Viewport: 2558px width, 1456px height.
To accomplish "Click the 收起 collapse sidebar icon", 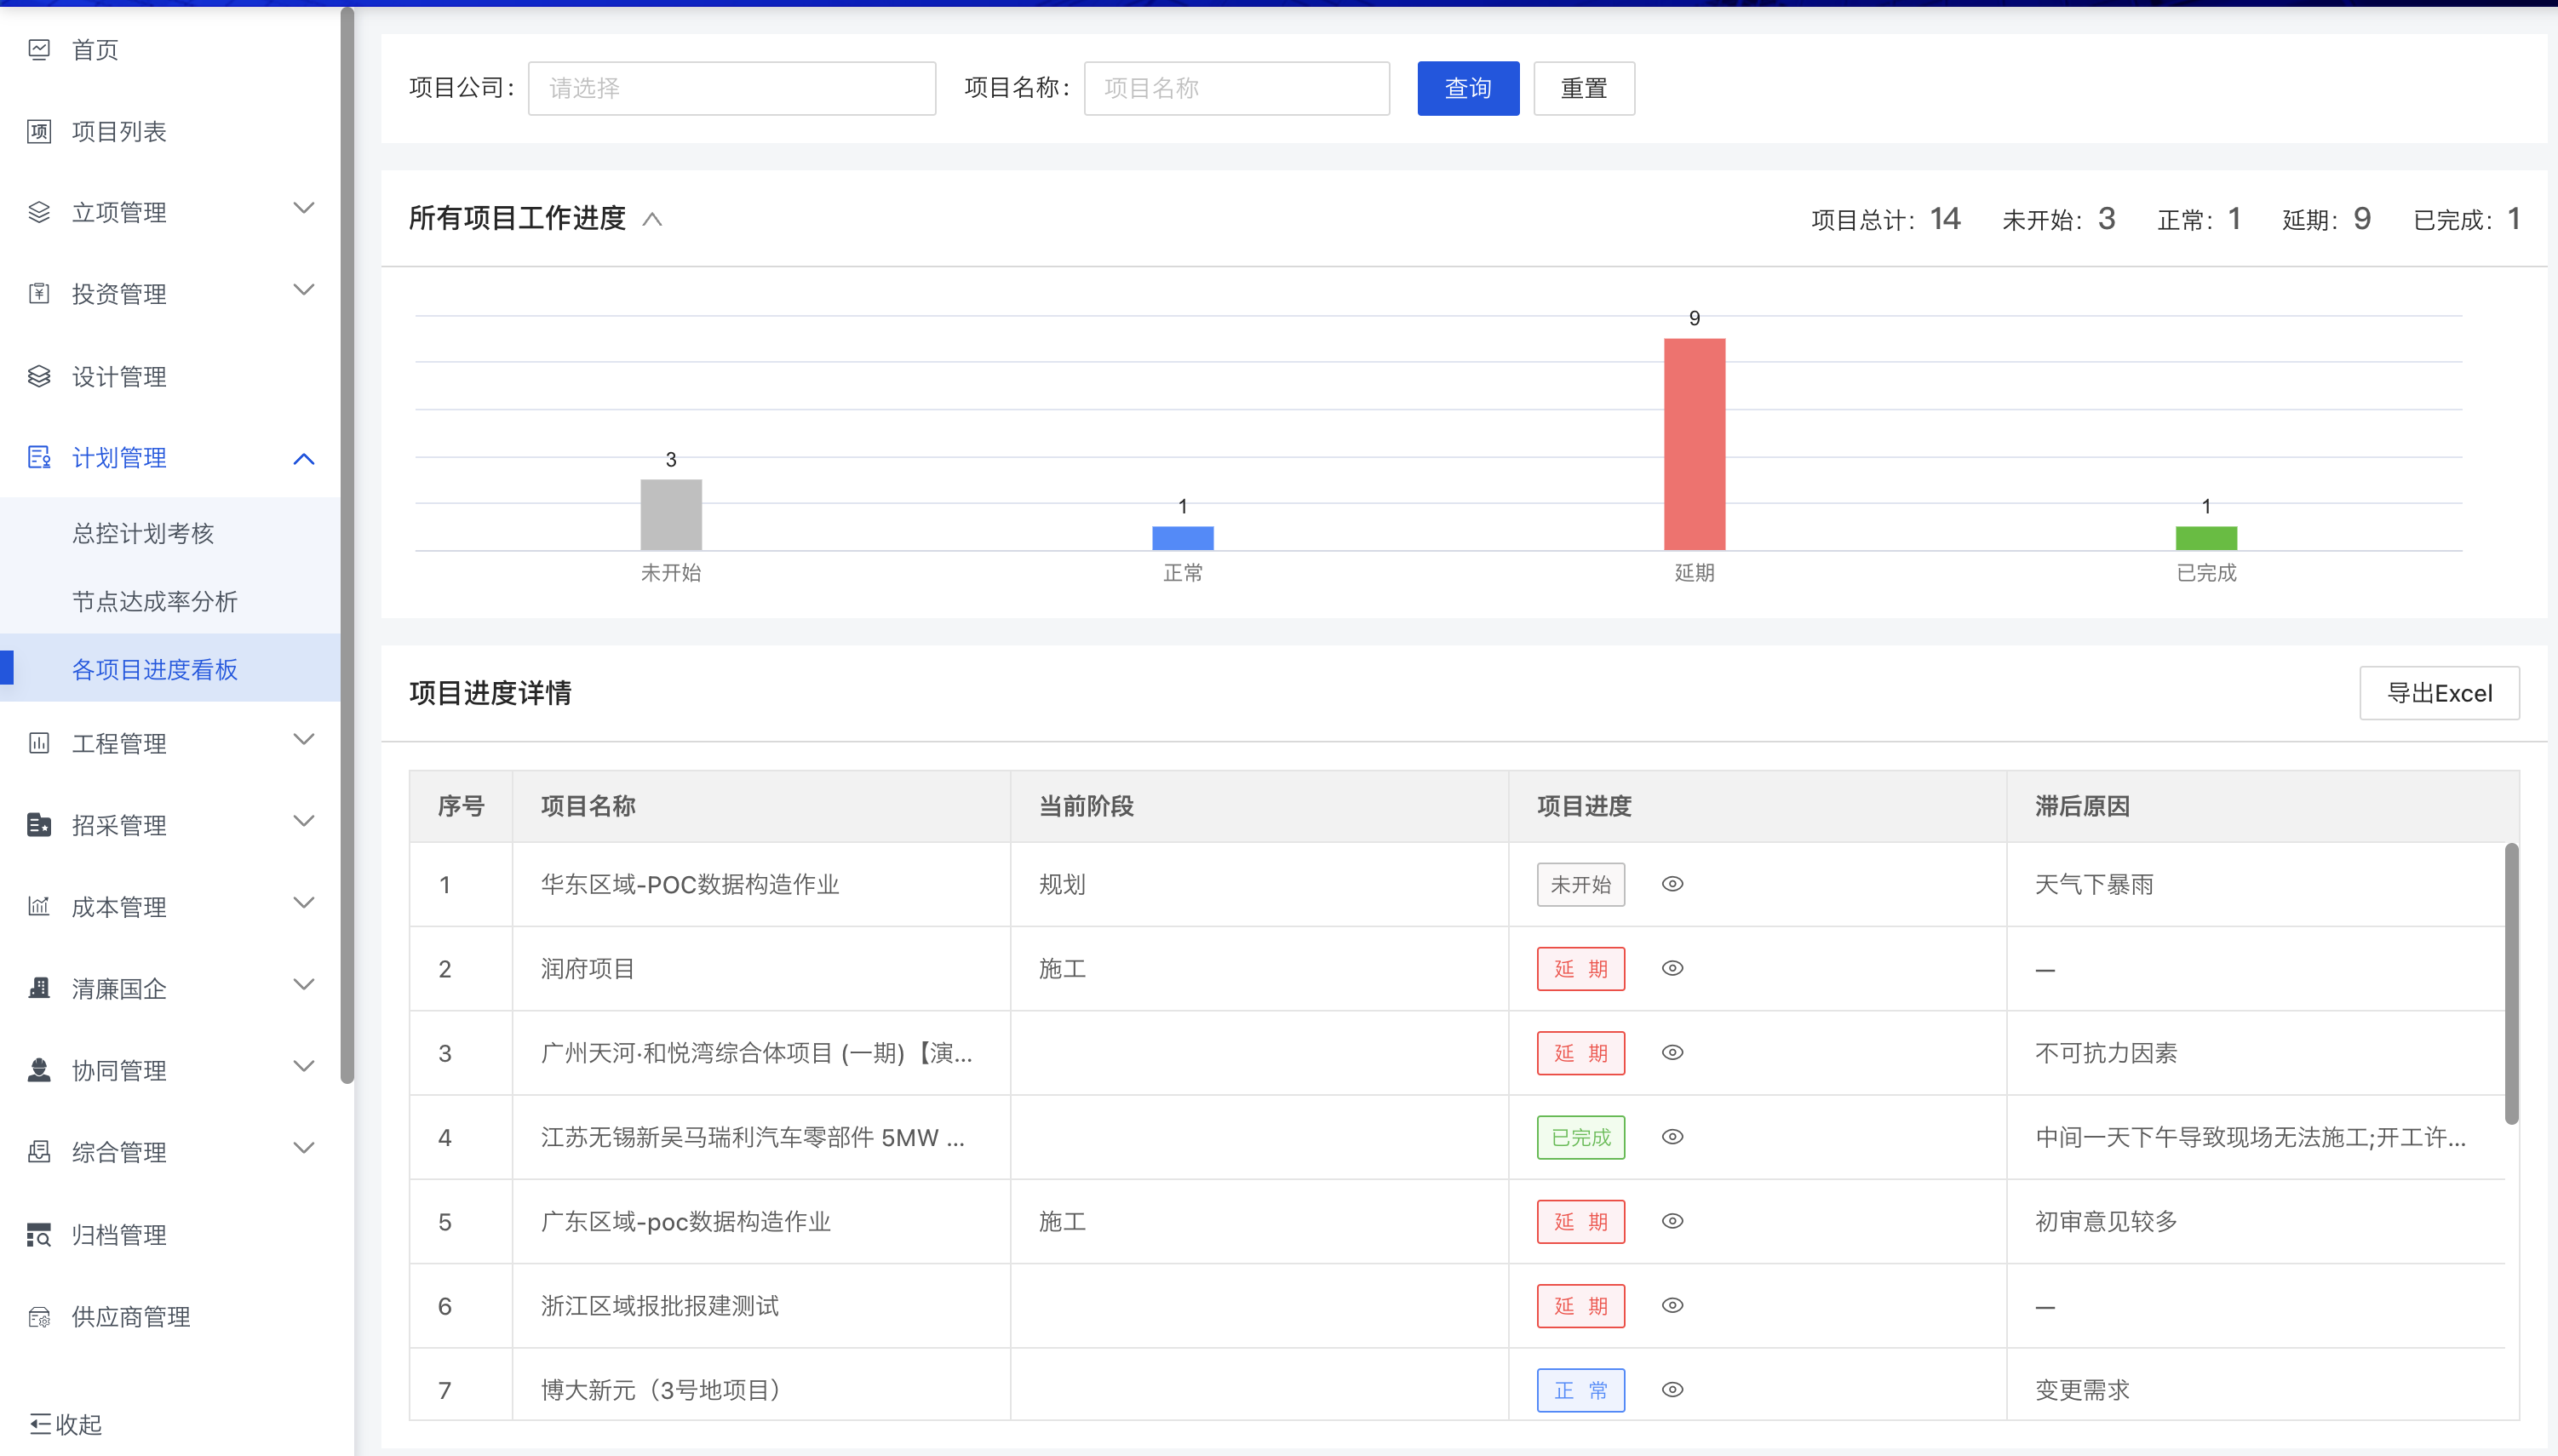I will point(40,1424).
